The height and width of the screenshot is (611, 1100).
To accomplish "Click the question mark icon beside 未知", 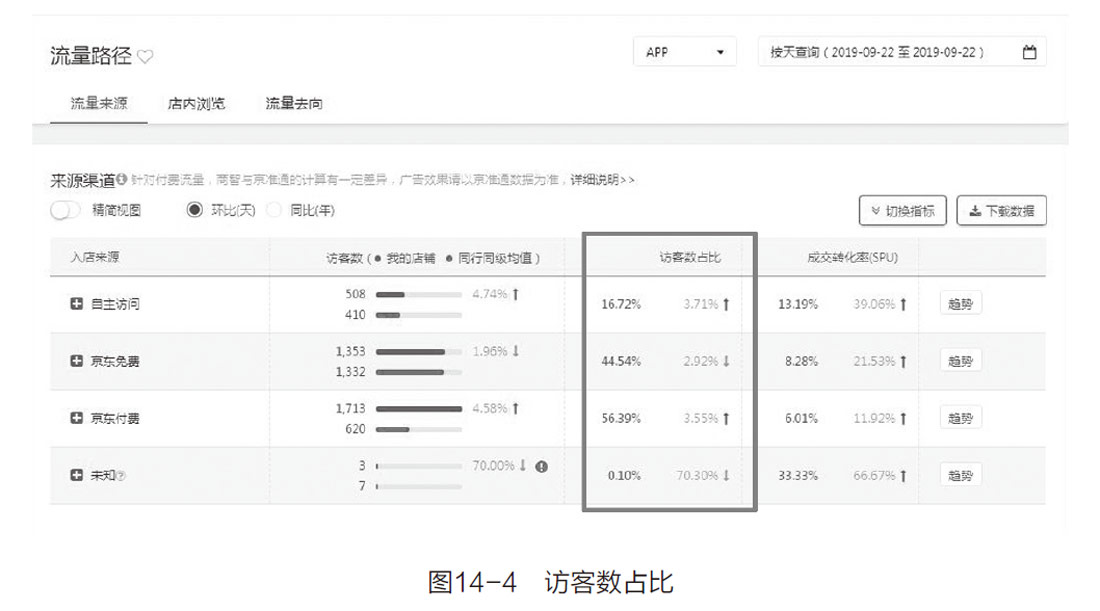I will pyautogui.click(x=121, y=476).
